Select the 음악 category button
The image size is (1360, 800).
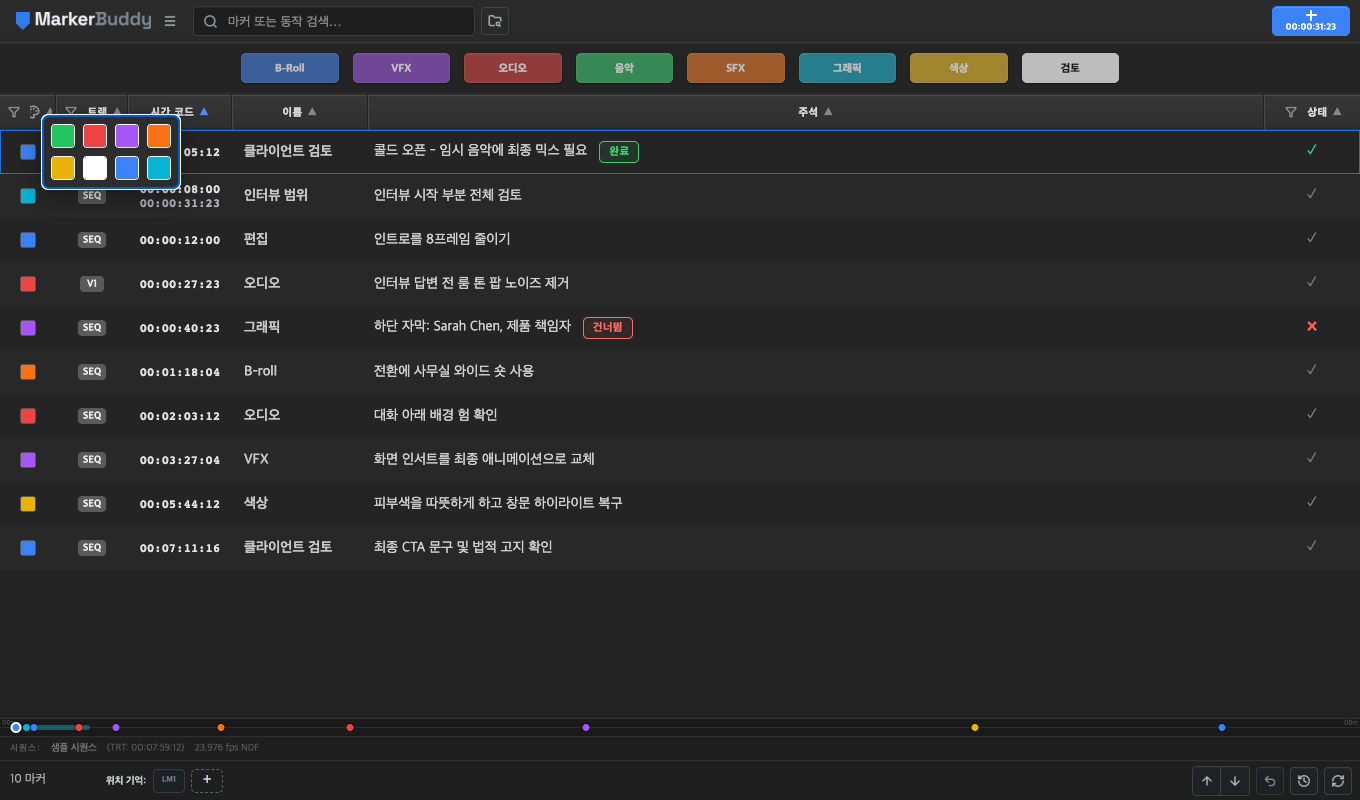[x=624, y=68]
